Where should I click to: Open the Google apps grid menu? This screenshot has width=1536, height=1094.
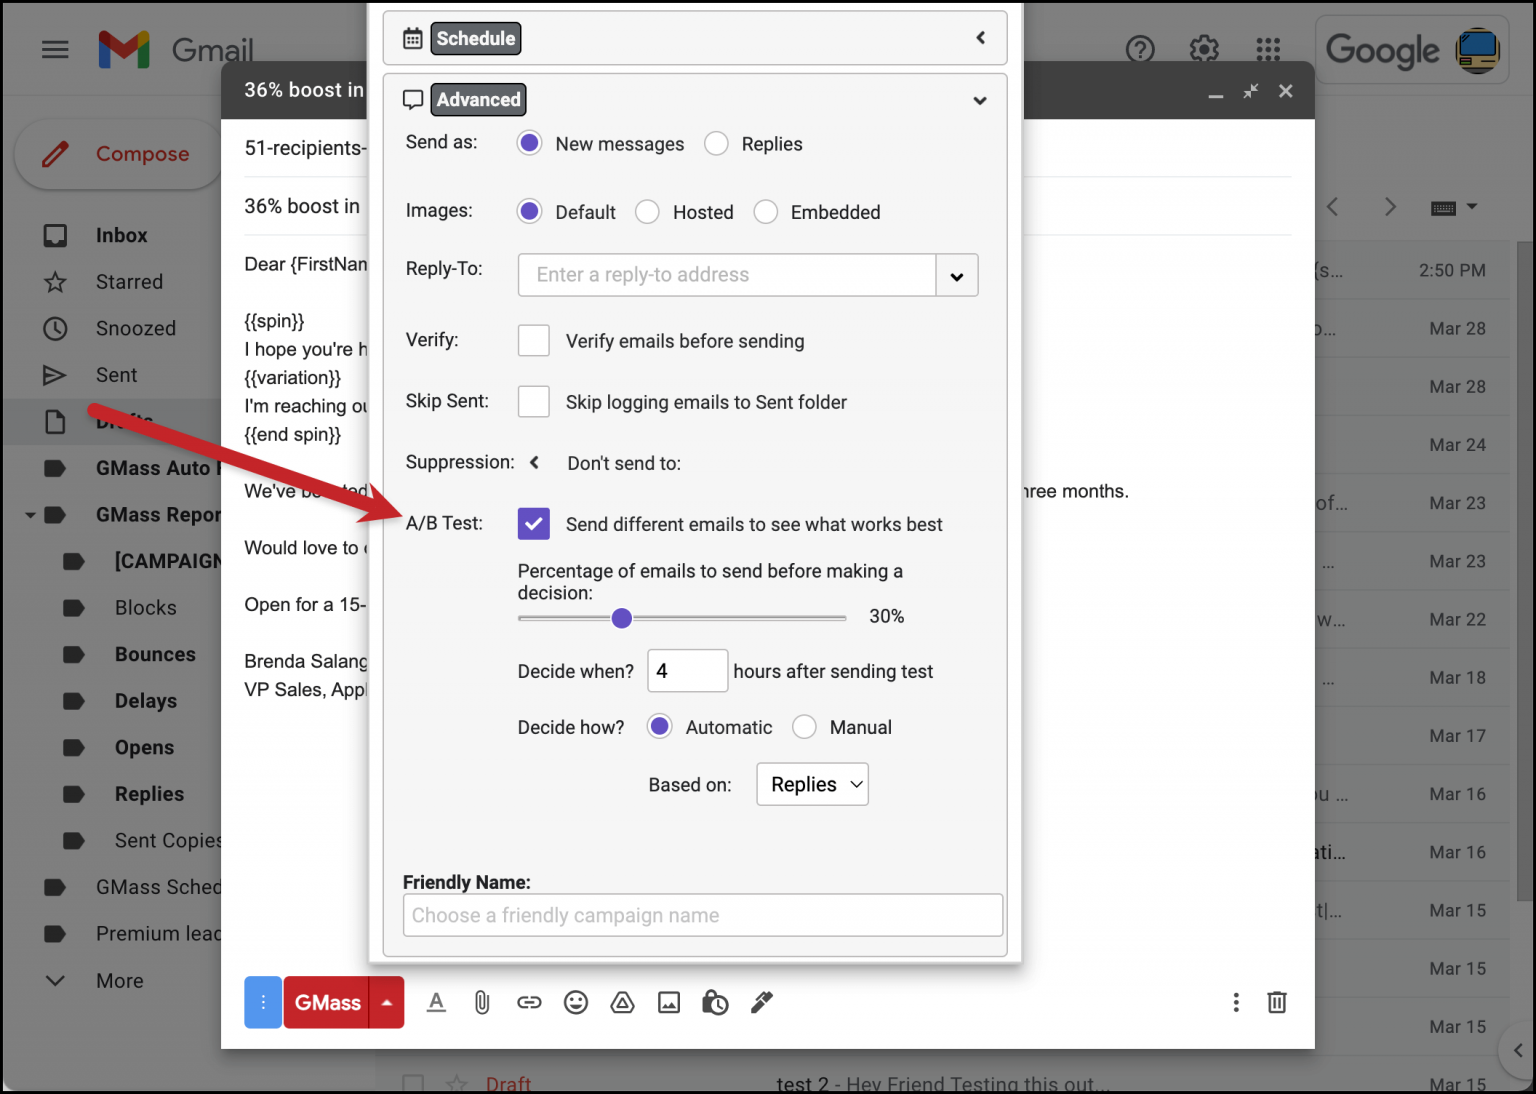[x=1267, y=48]
